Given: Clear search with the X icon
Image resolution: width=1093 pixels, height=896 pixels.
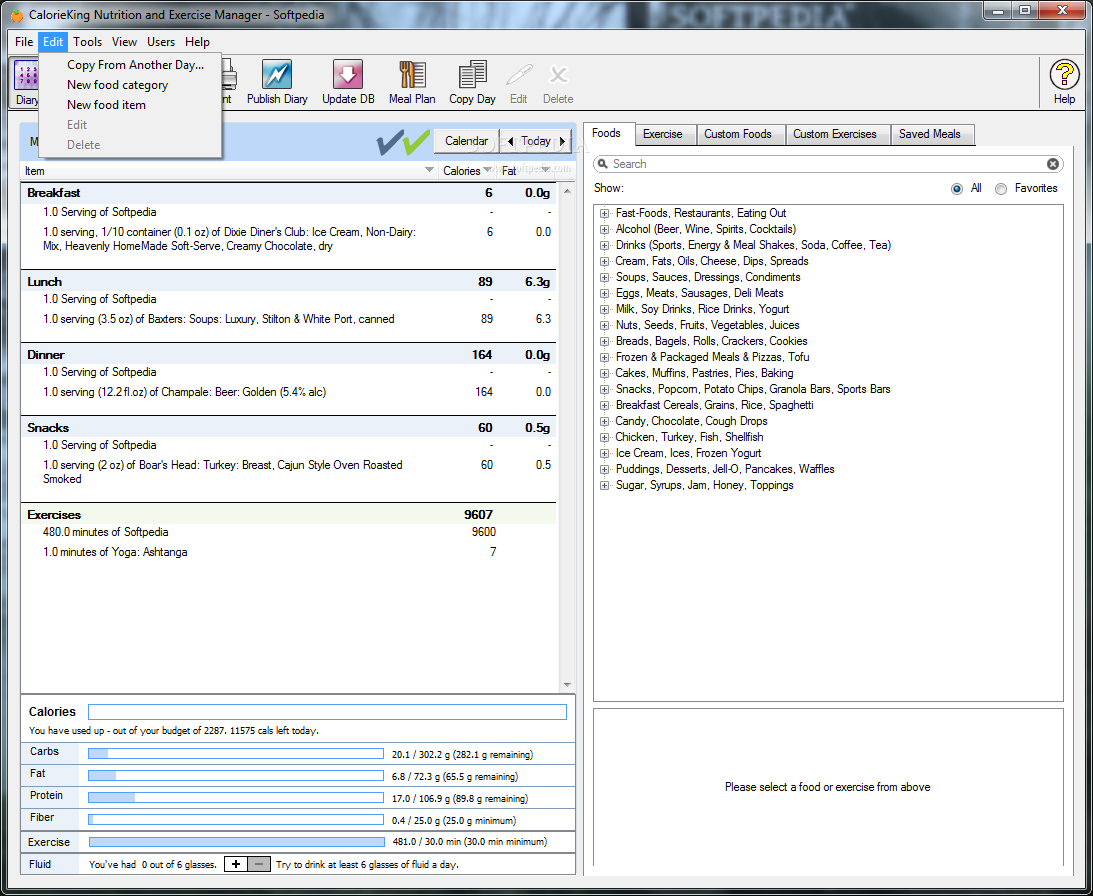Looking at the screenshot, I should pos(1053,164).
